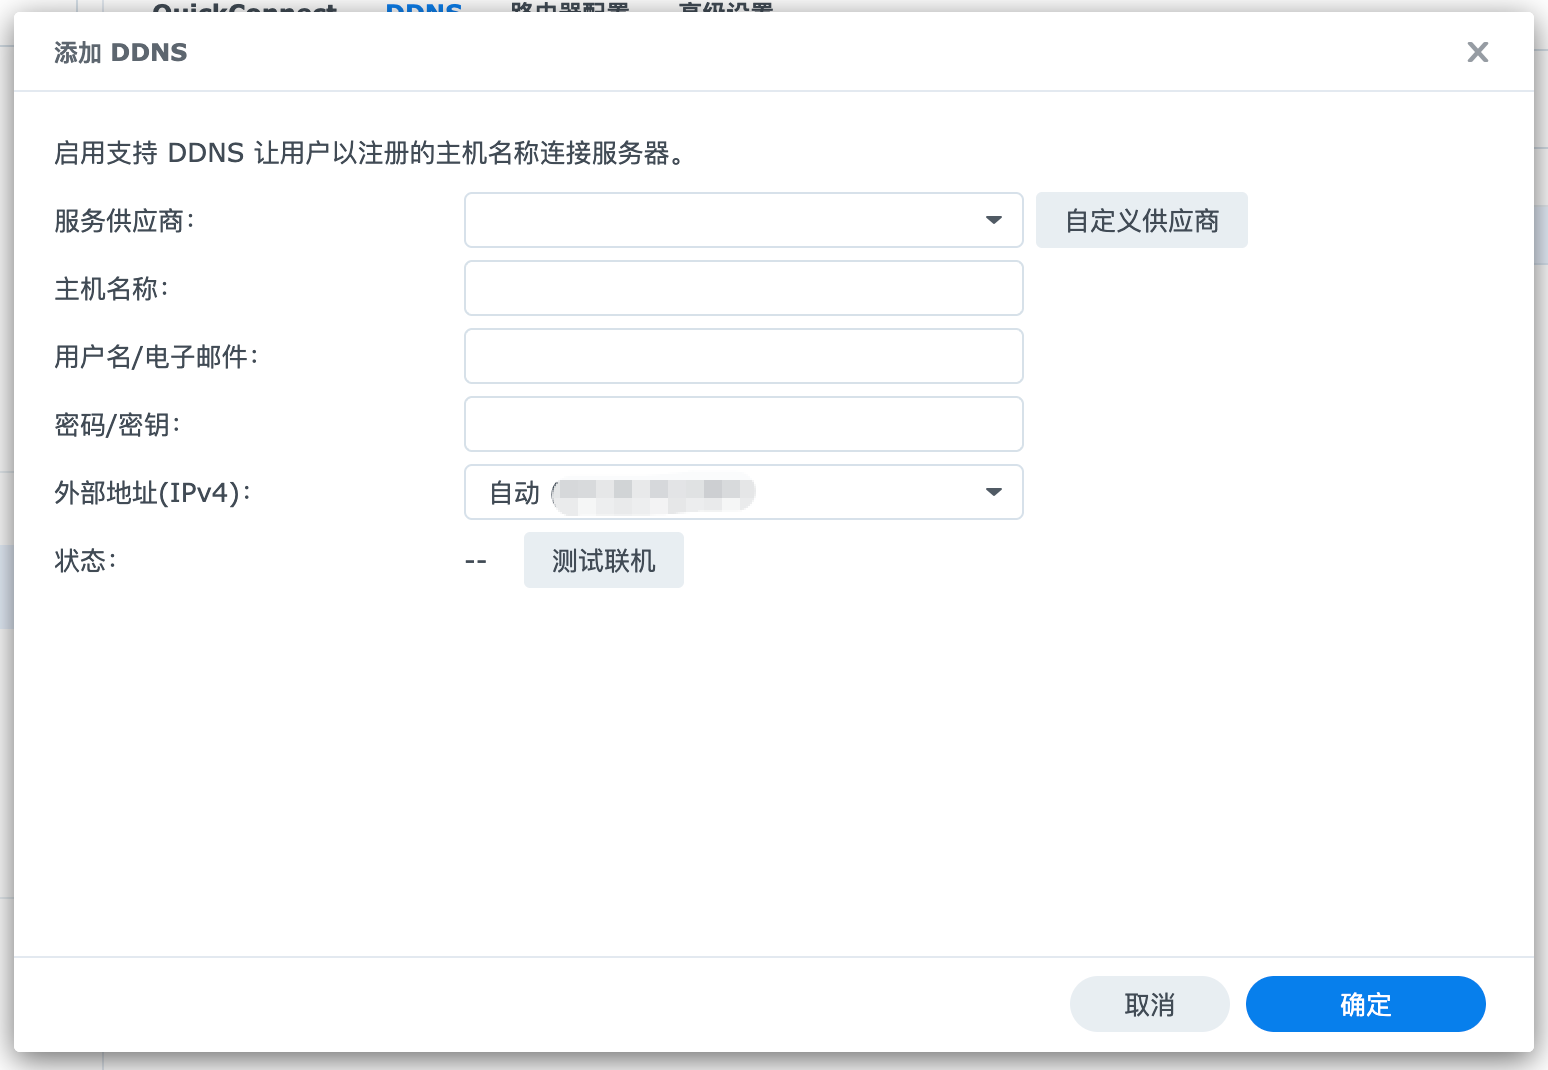1548x1070 pixels.
Task: Cancel with the 取消 button
Action: point(1149,1004)
